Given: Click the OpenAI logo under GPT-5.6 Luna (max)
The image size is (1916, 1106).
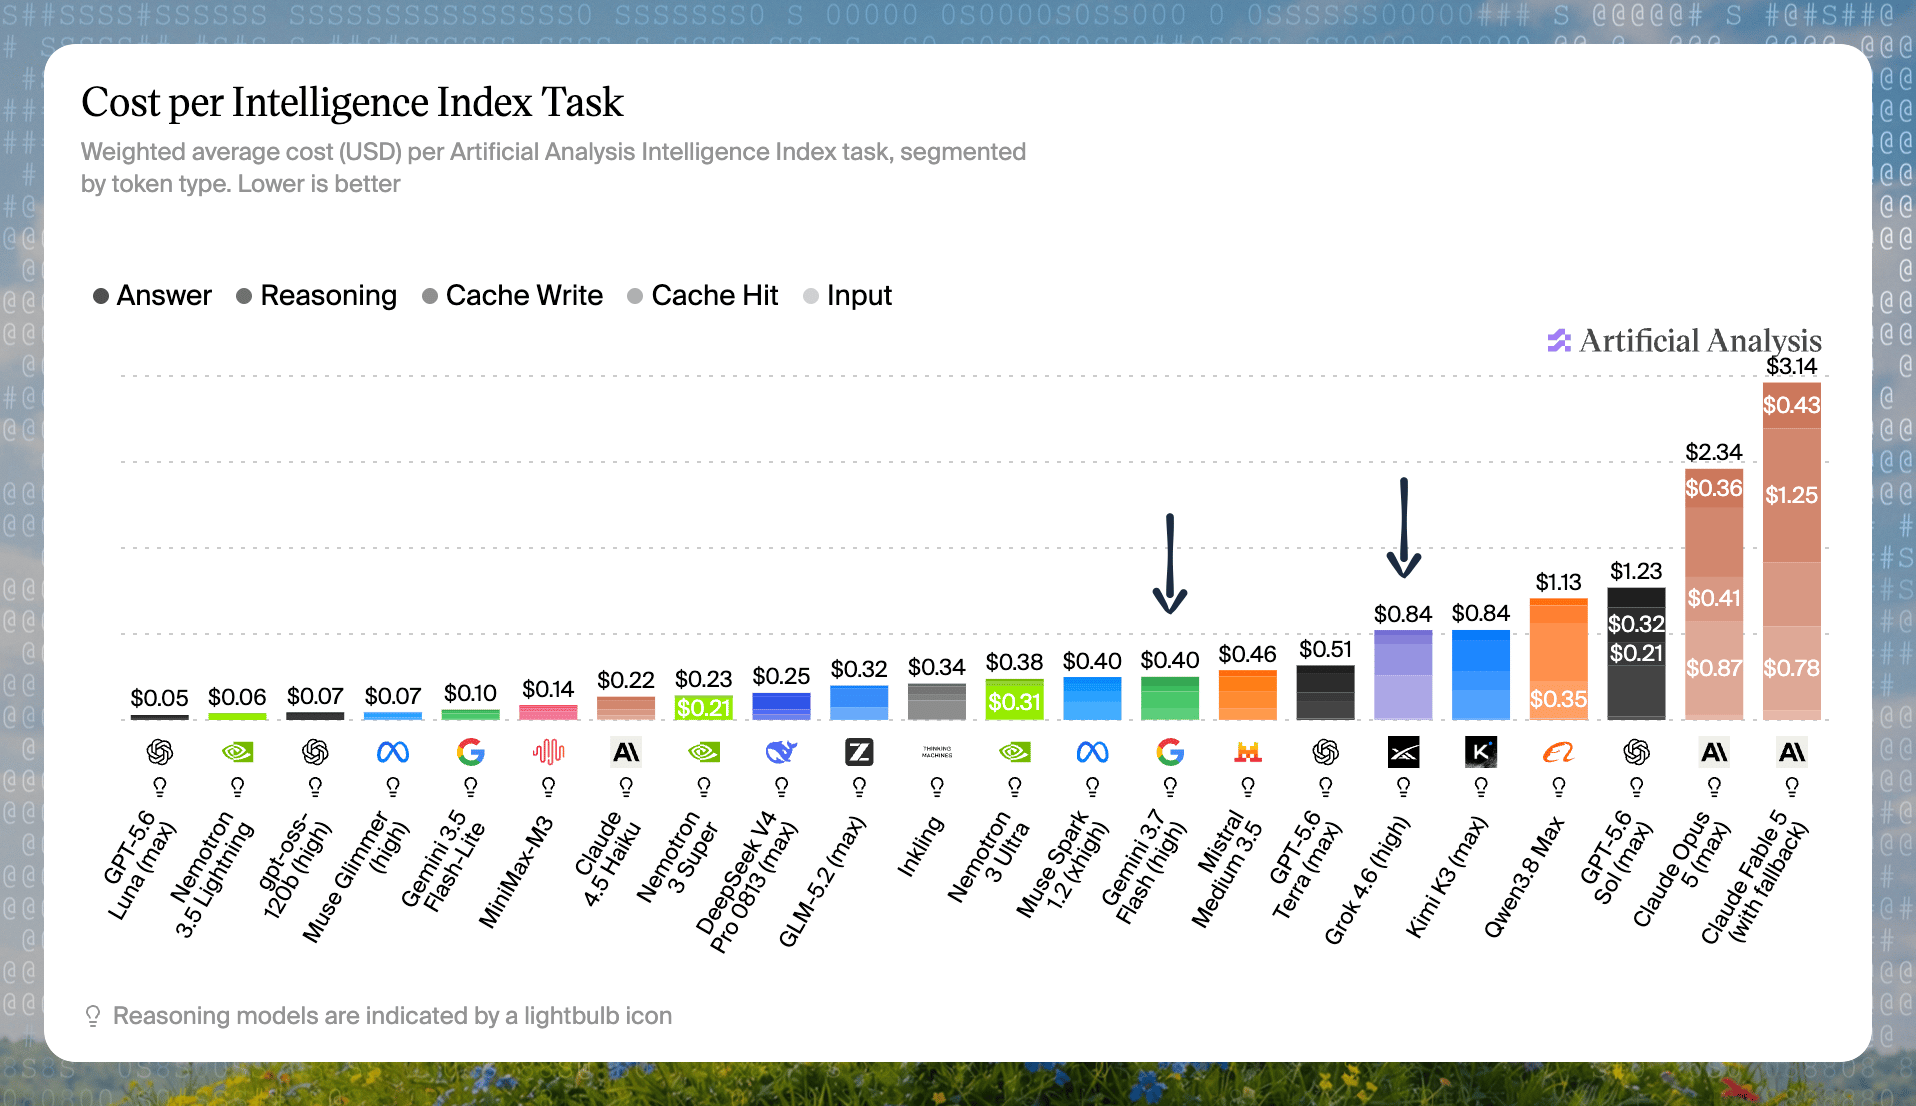Looking at the screenshot, I should (x=159, y=752).
